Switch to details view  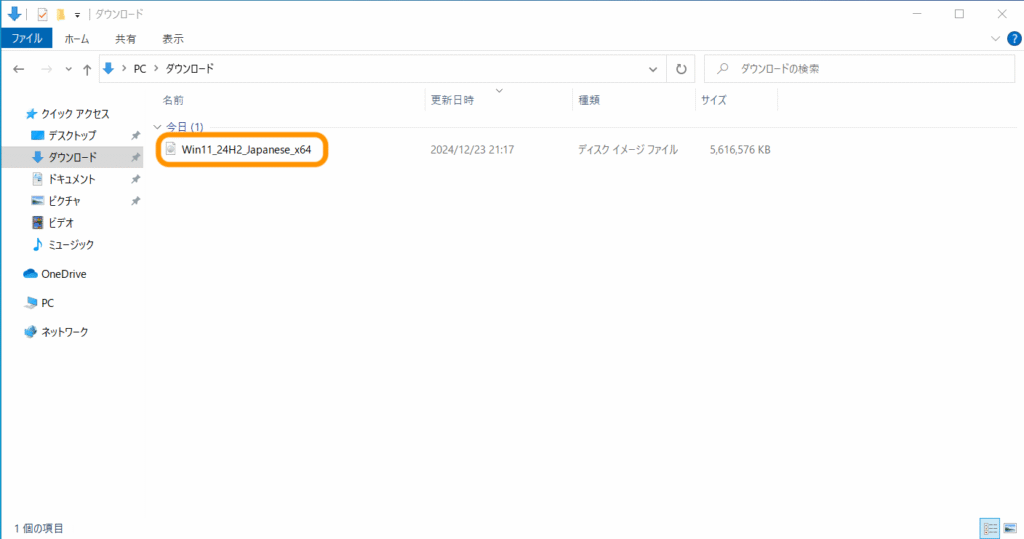pyautogui.click(x=990, y=528)
